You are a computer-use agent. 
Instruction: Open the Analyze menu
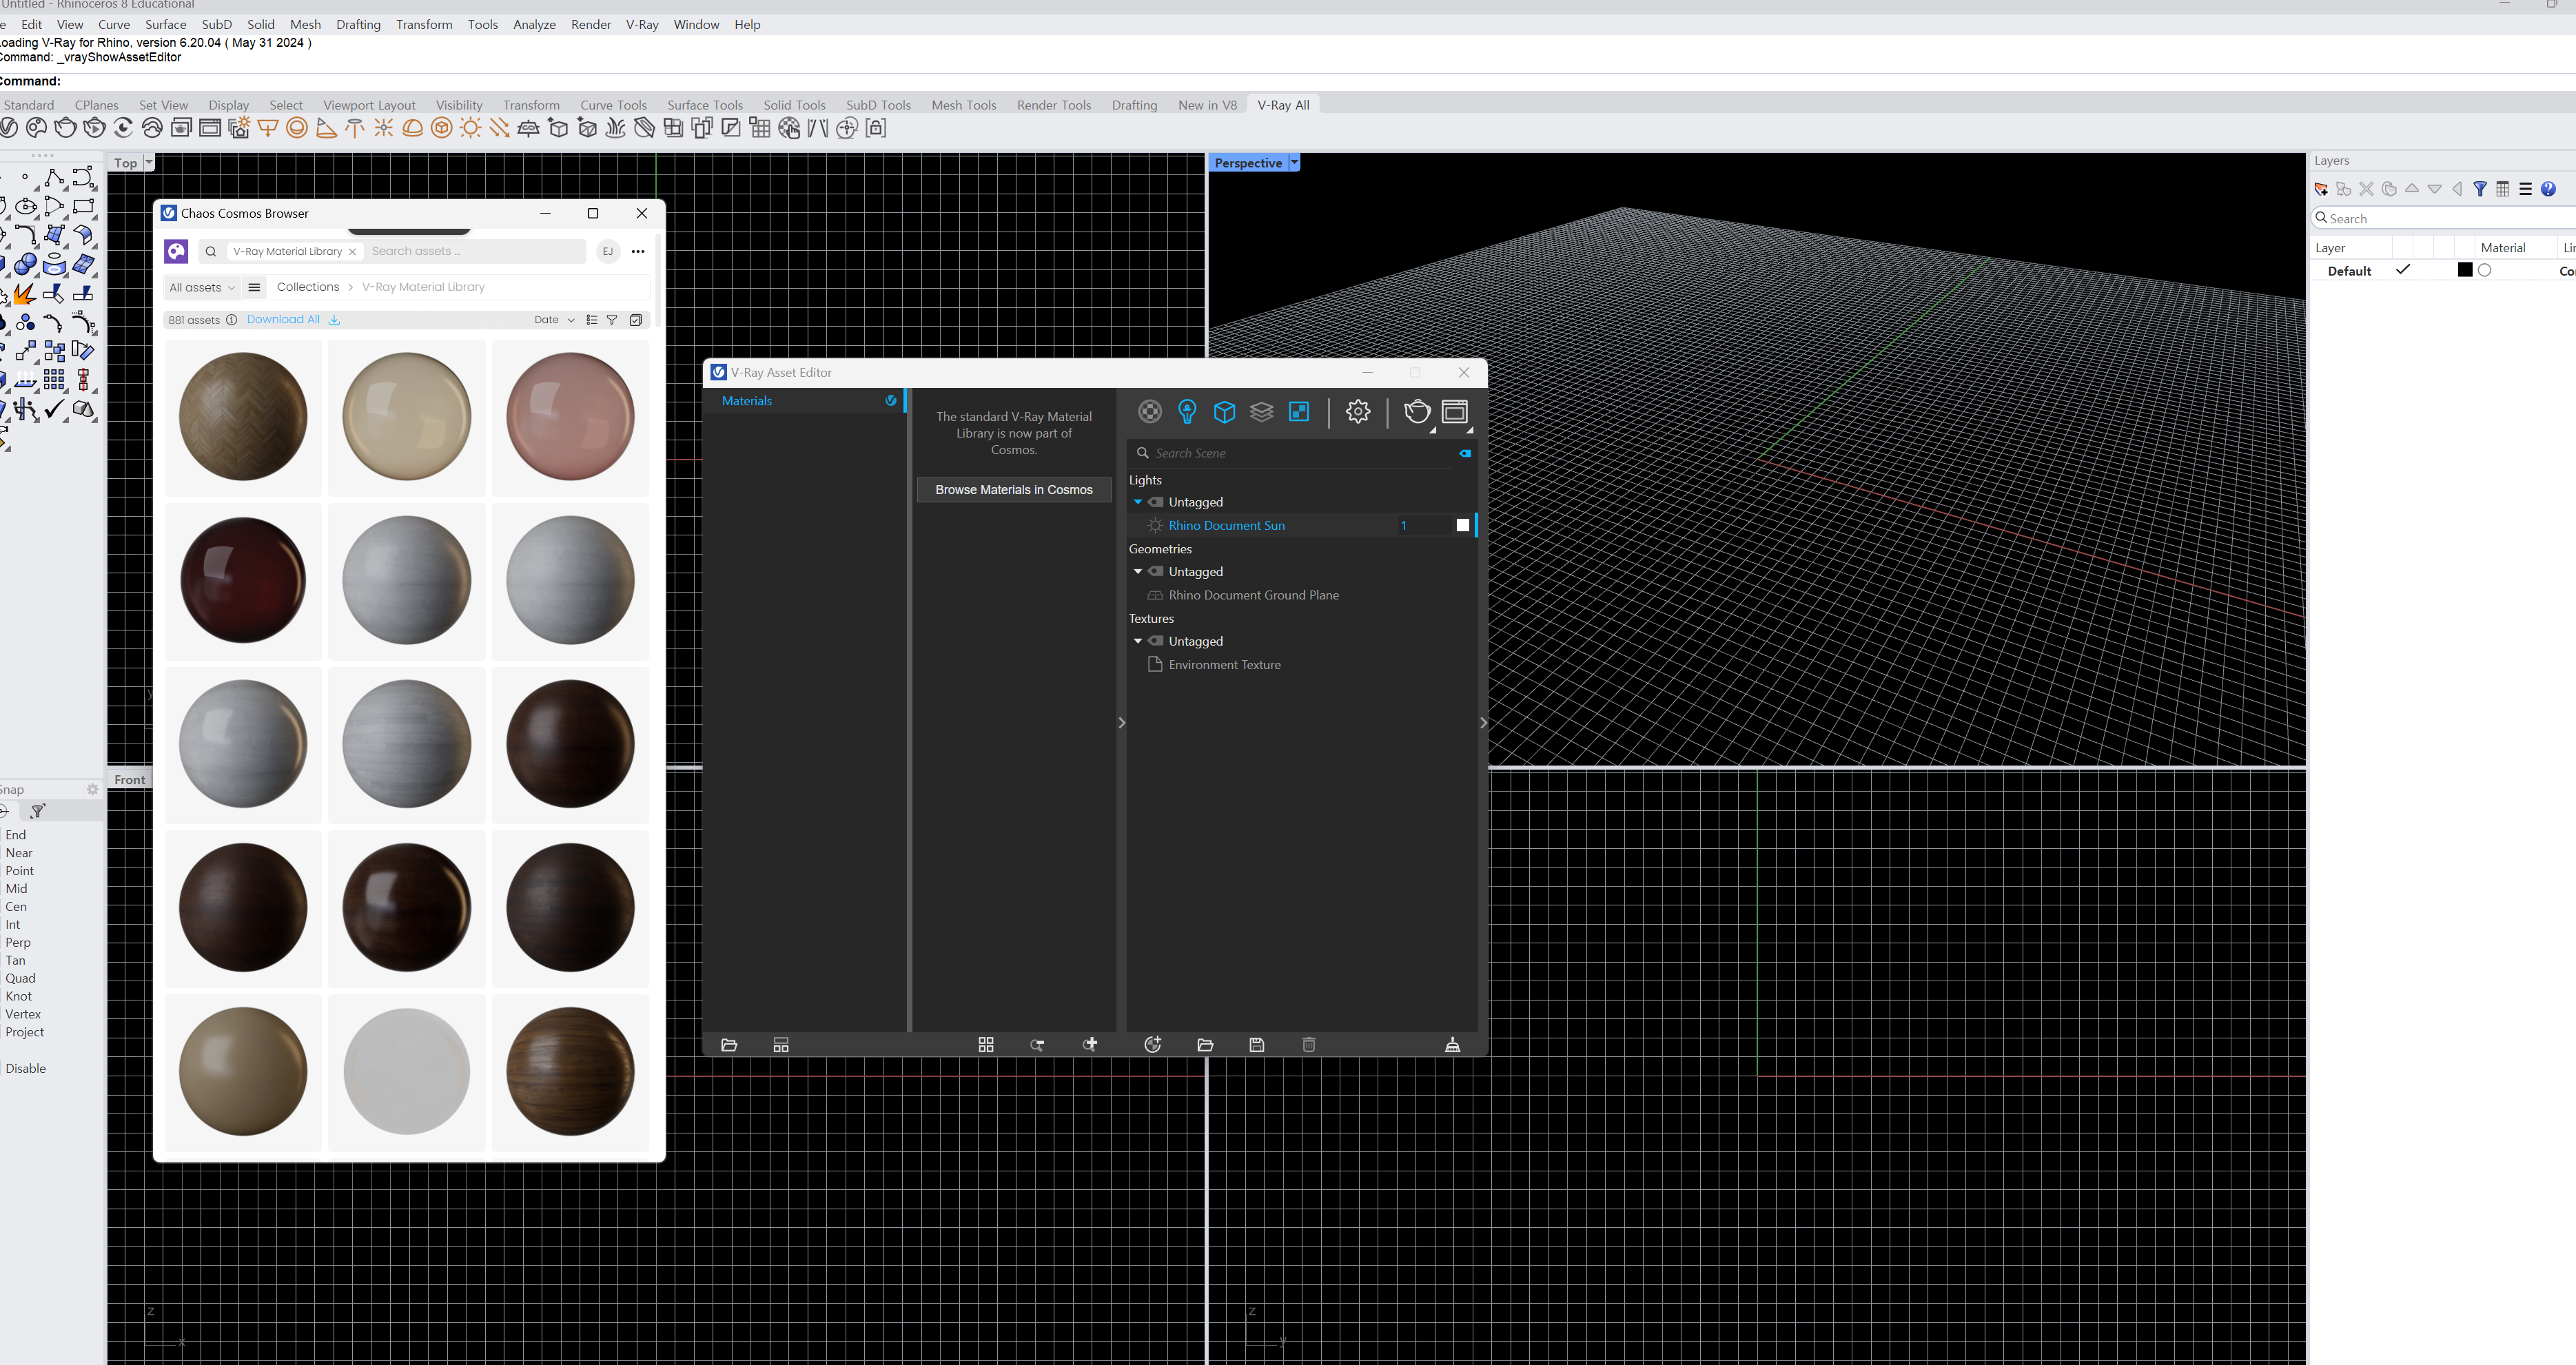(x=534, y=24)
